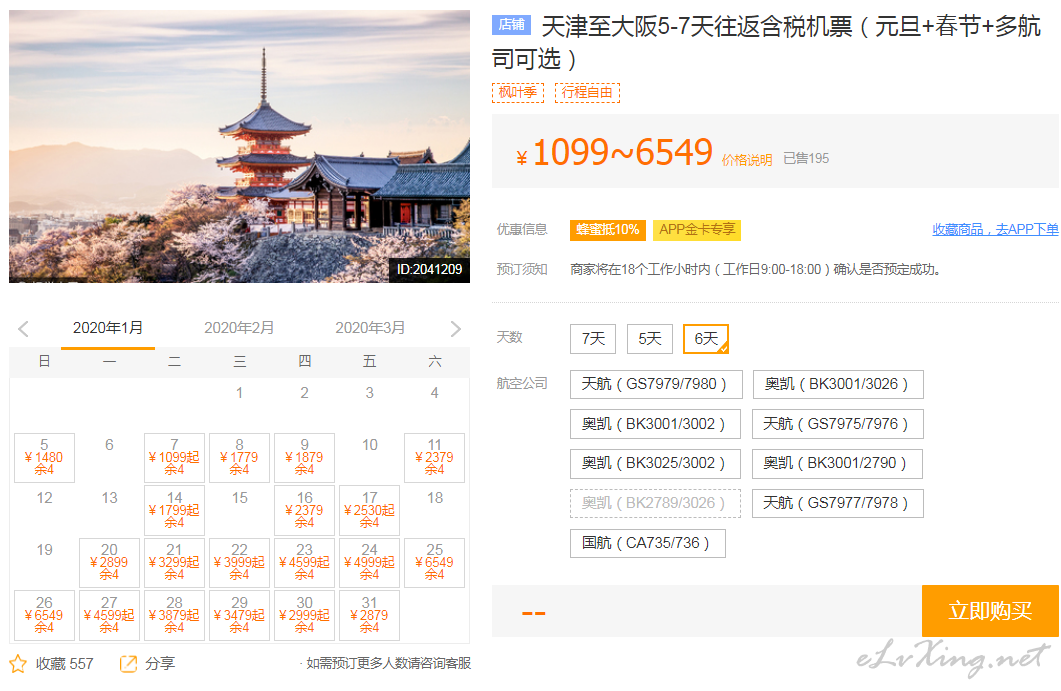Viewport: 1061px width, 691px height.
Task: Open the 价格说明 price explanation link
Action: click(x=746, y=160)
